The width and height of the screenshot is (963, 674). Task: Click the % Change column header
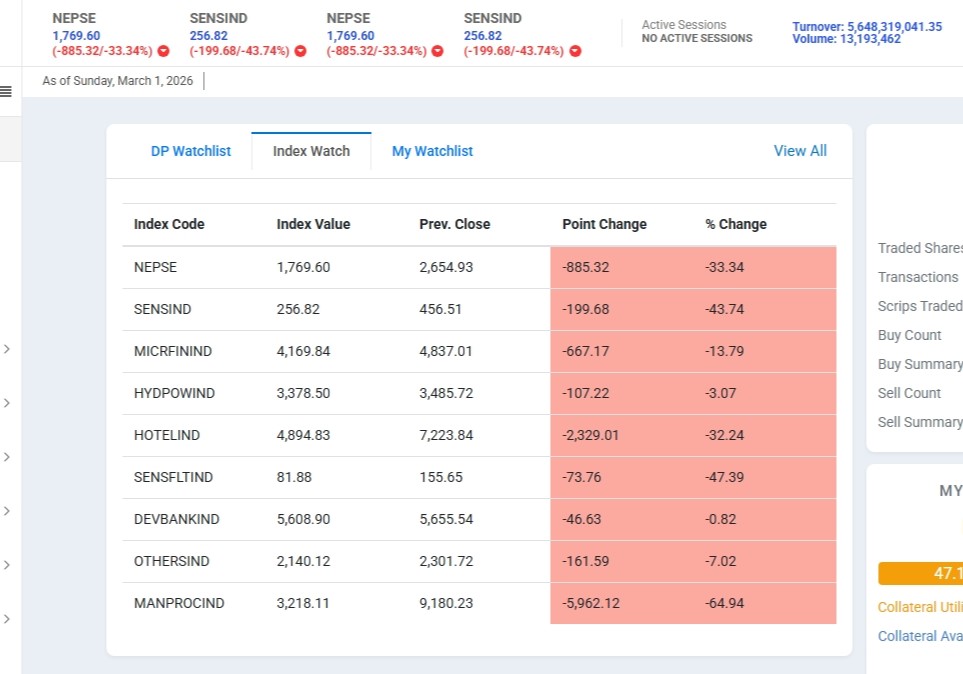pyautogui.click(x=736, y=224)
